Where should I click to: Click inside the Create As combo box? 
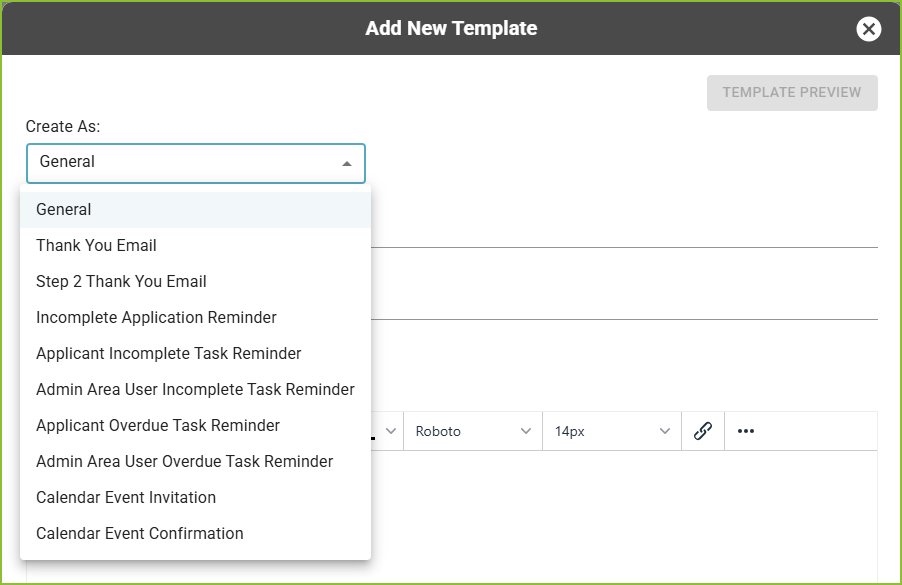pos(180,163)
